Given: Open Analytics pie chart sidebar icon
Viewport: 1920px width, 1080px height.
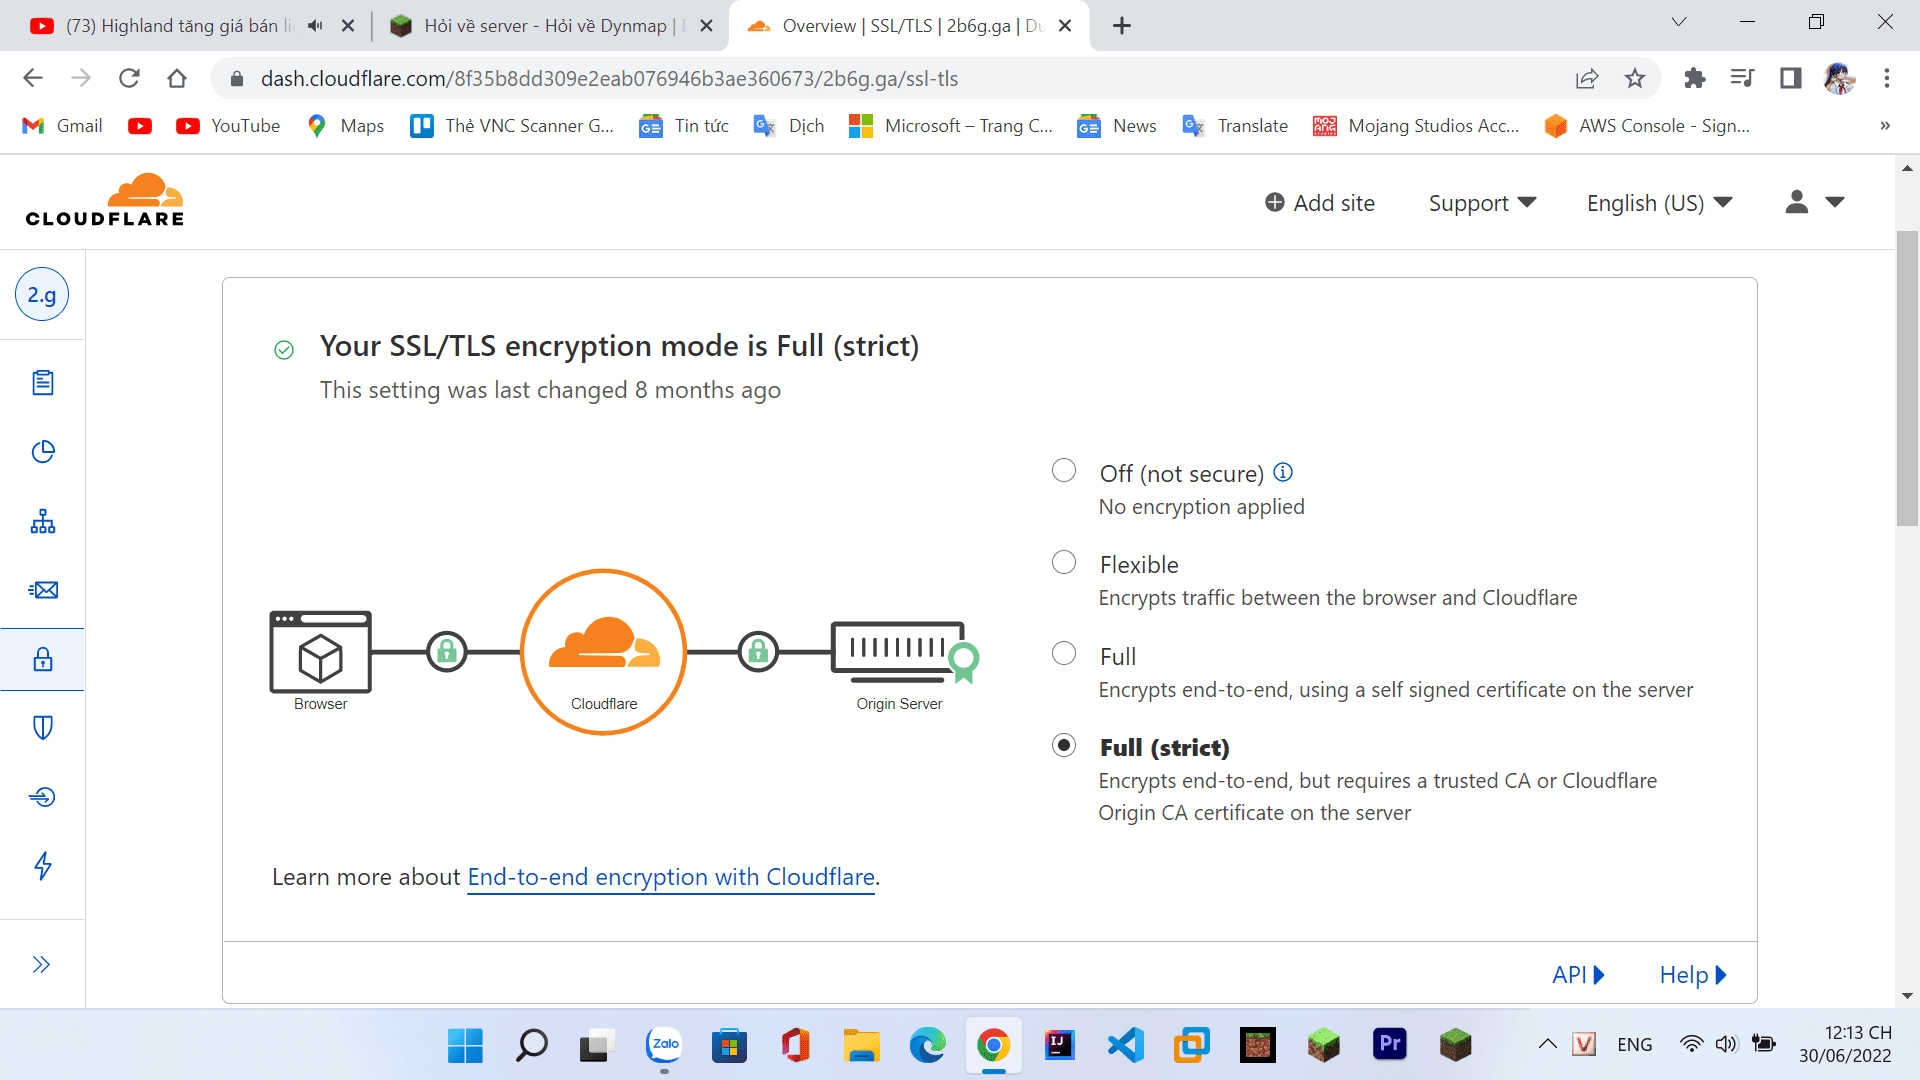Looking at the screenshot, I should pos(42,452).
